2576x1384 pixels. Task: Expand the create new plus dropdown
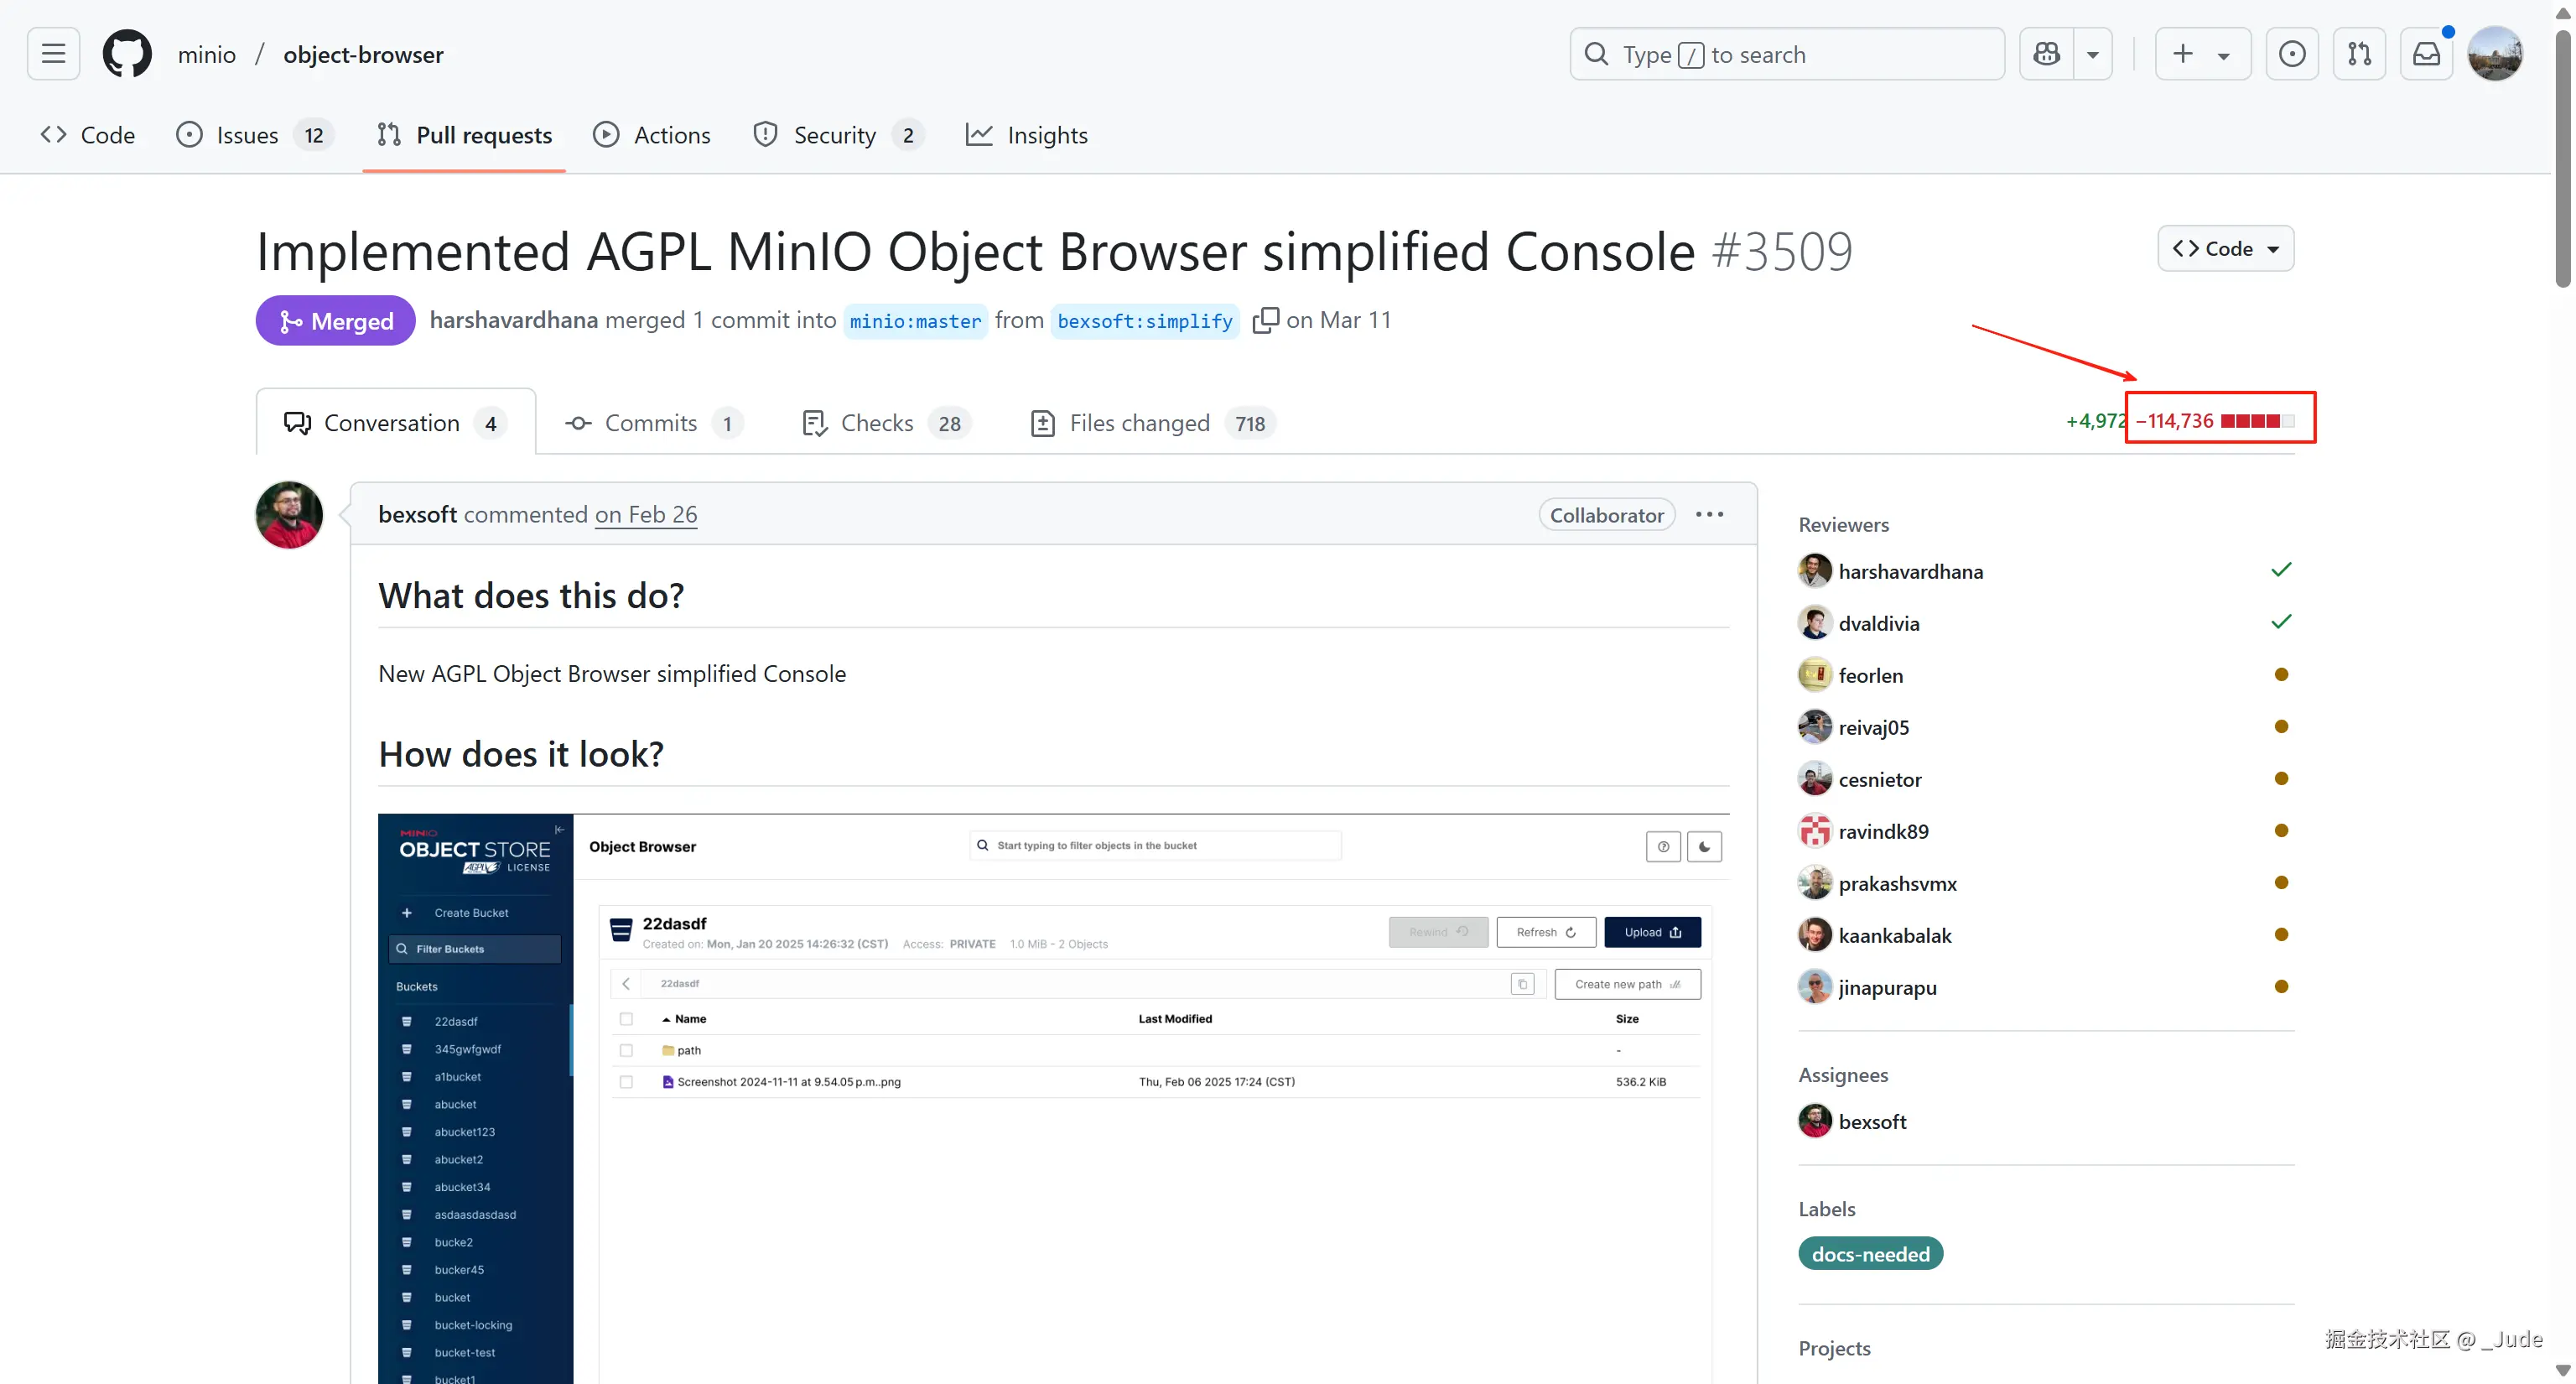(x=2202, y=54)
